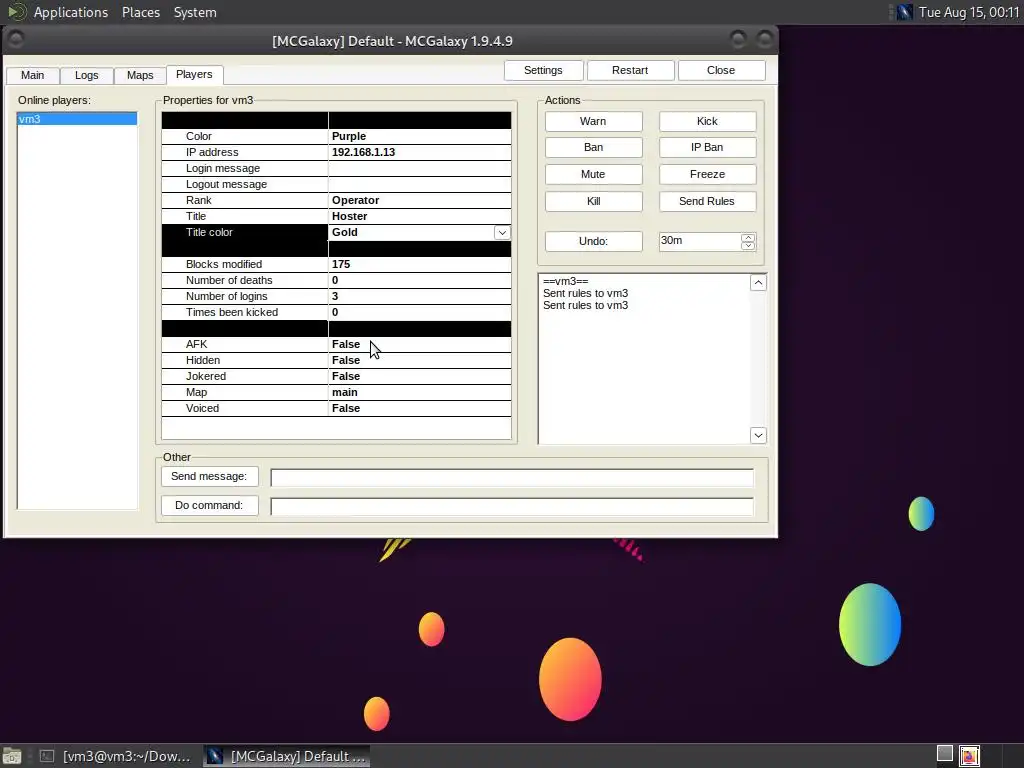The image size is (1024, 768).
Task: Click the Blocks modified value 175
Action: pos(419,264)
